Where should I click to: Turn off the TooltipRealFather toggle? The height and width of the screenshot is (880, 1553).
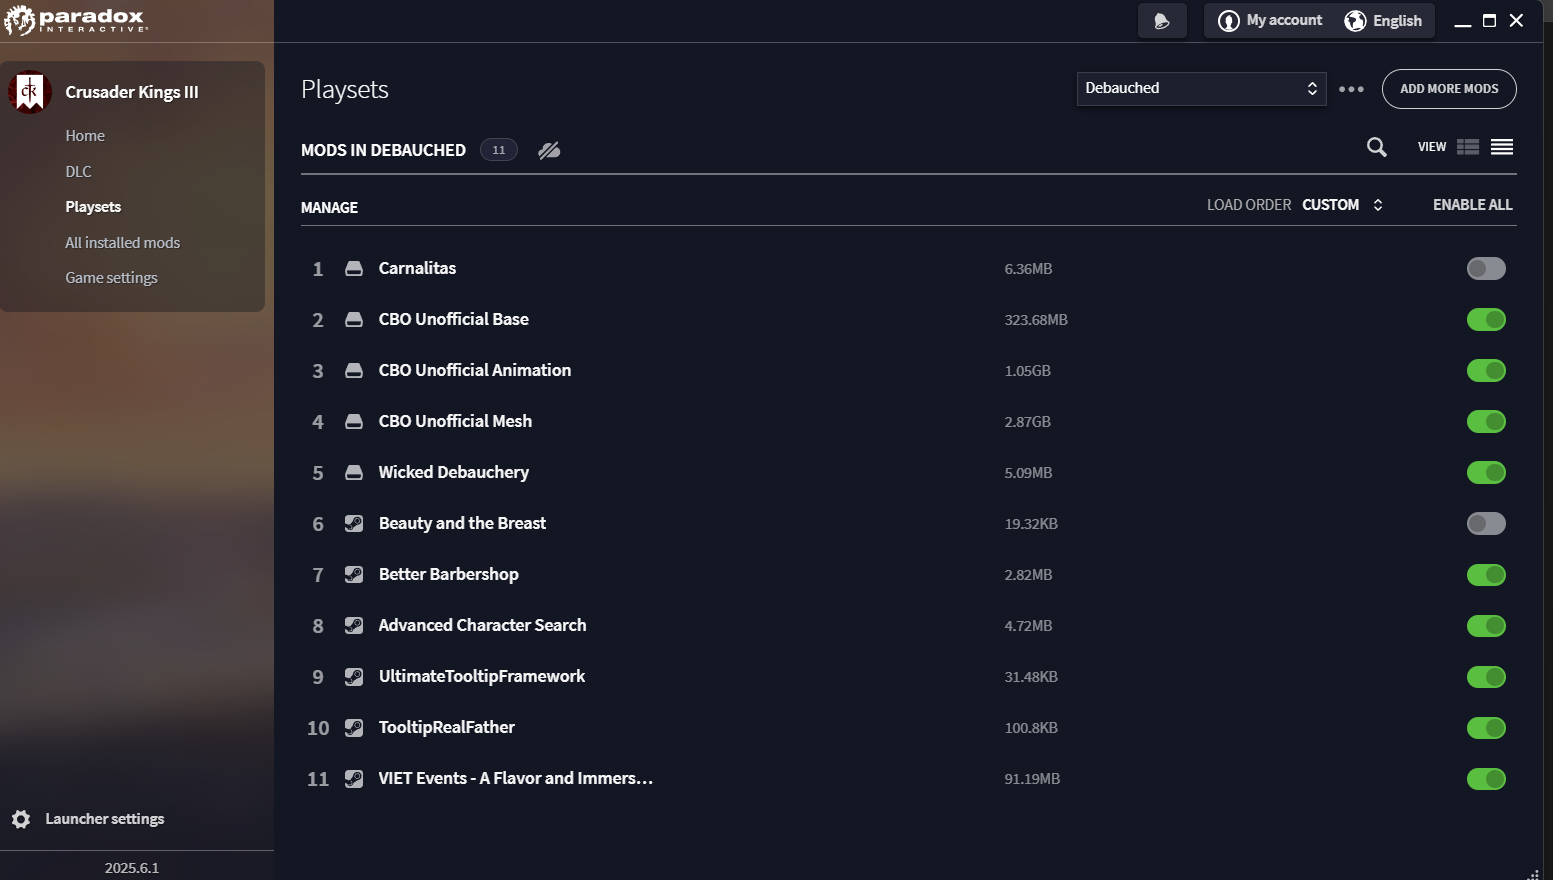point(1486,727)
